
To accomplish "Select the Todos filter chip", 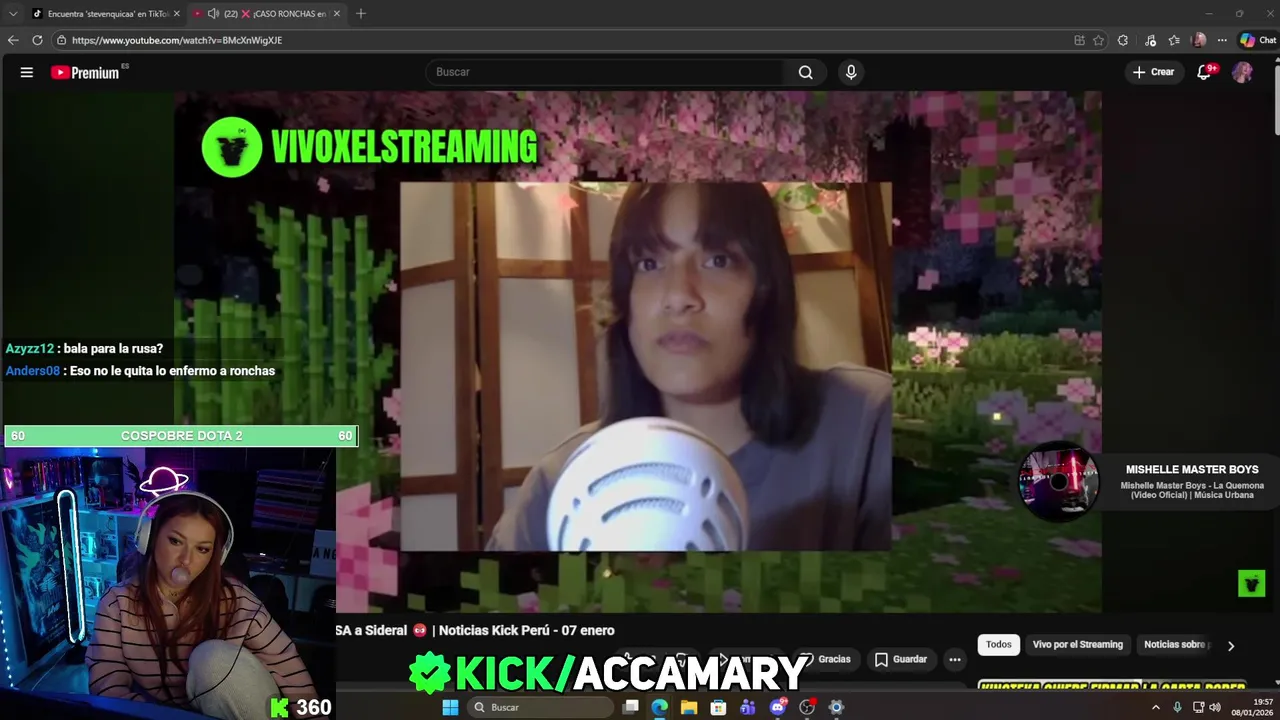I will point(999,645).
